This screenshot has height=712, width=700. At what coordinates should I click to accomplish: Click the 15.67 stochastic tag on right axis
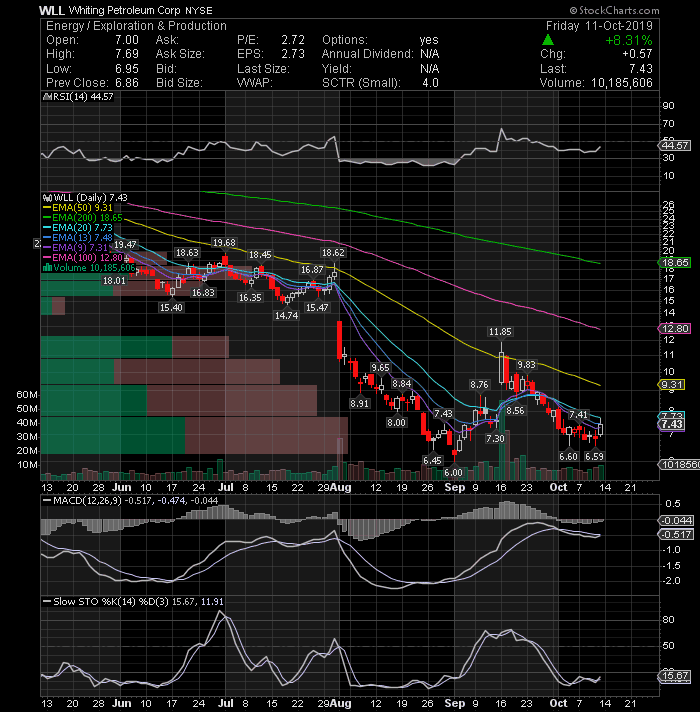(x=675, y=676)
